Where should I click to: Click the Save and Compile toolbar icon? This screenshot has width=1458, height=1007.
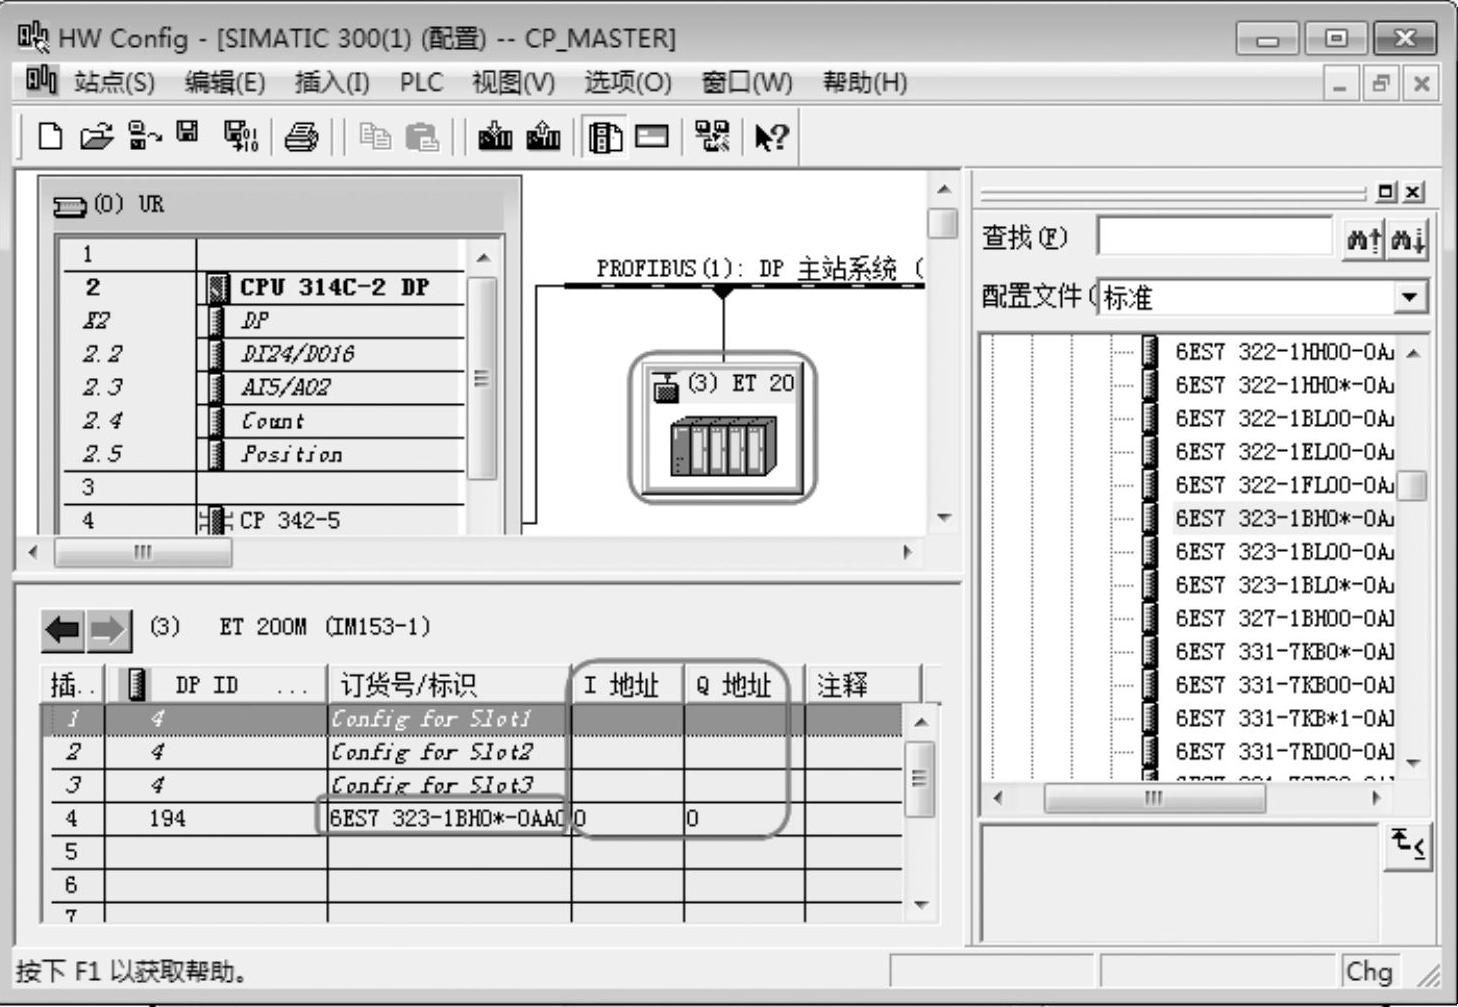(x=240, y=136)
